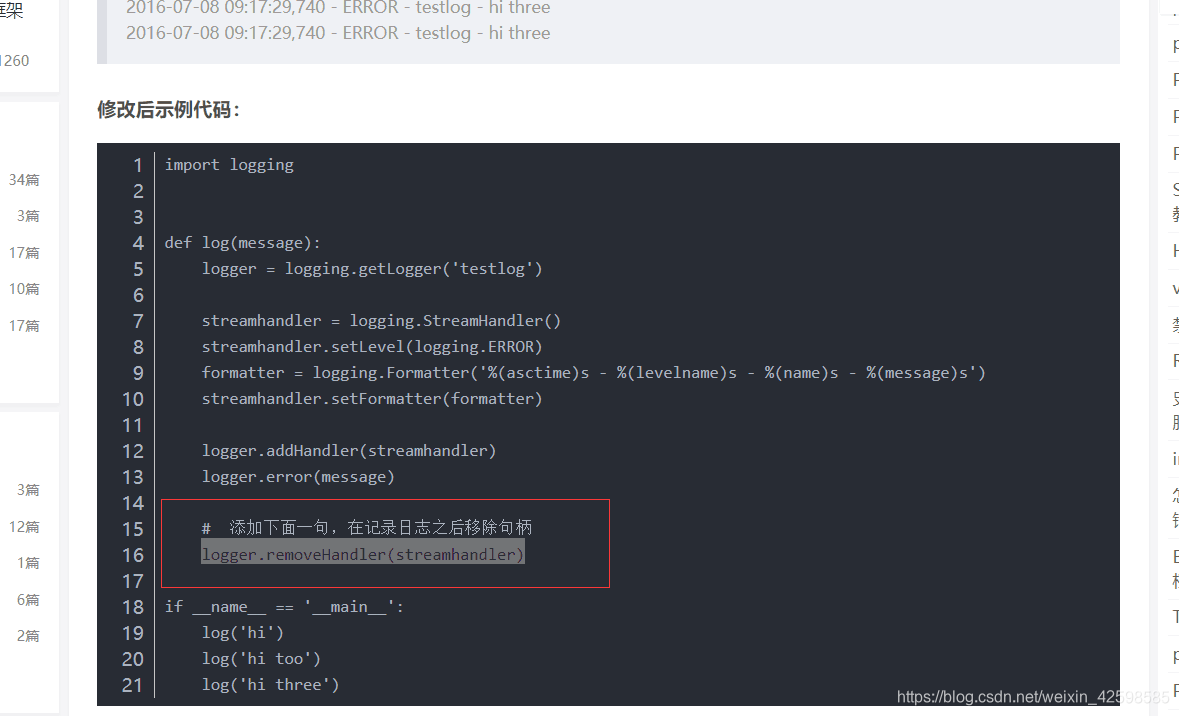Open the sidebar category with 6篇
Image resolution: width=1179 pixels, height=716 pixels.
click(x=29, y=600)
